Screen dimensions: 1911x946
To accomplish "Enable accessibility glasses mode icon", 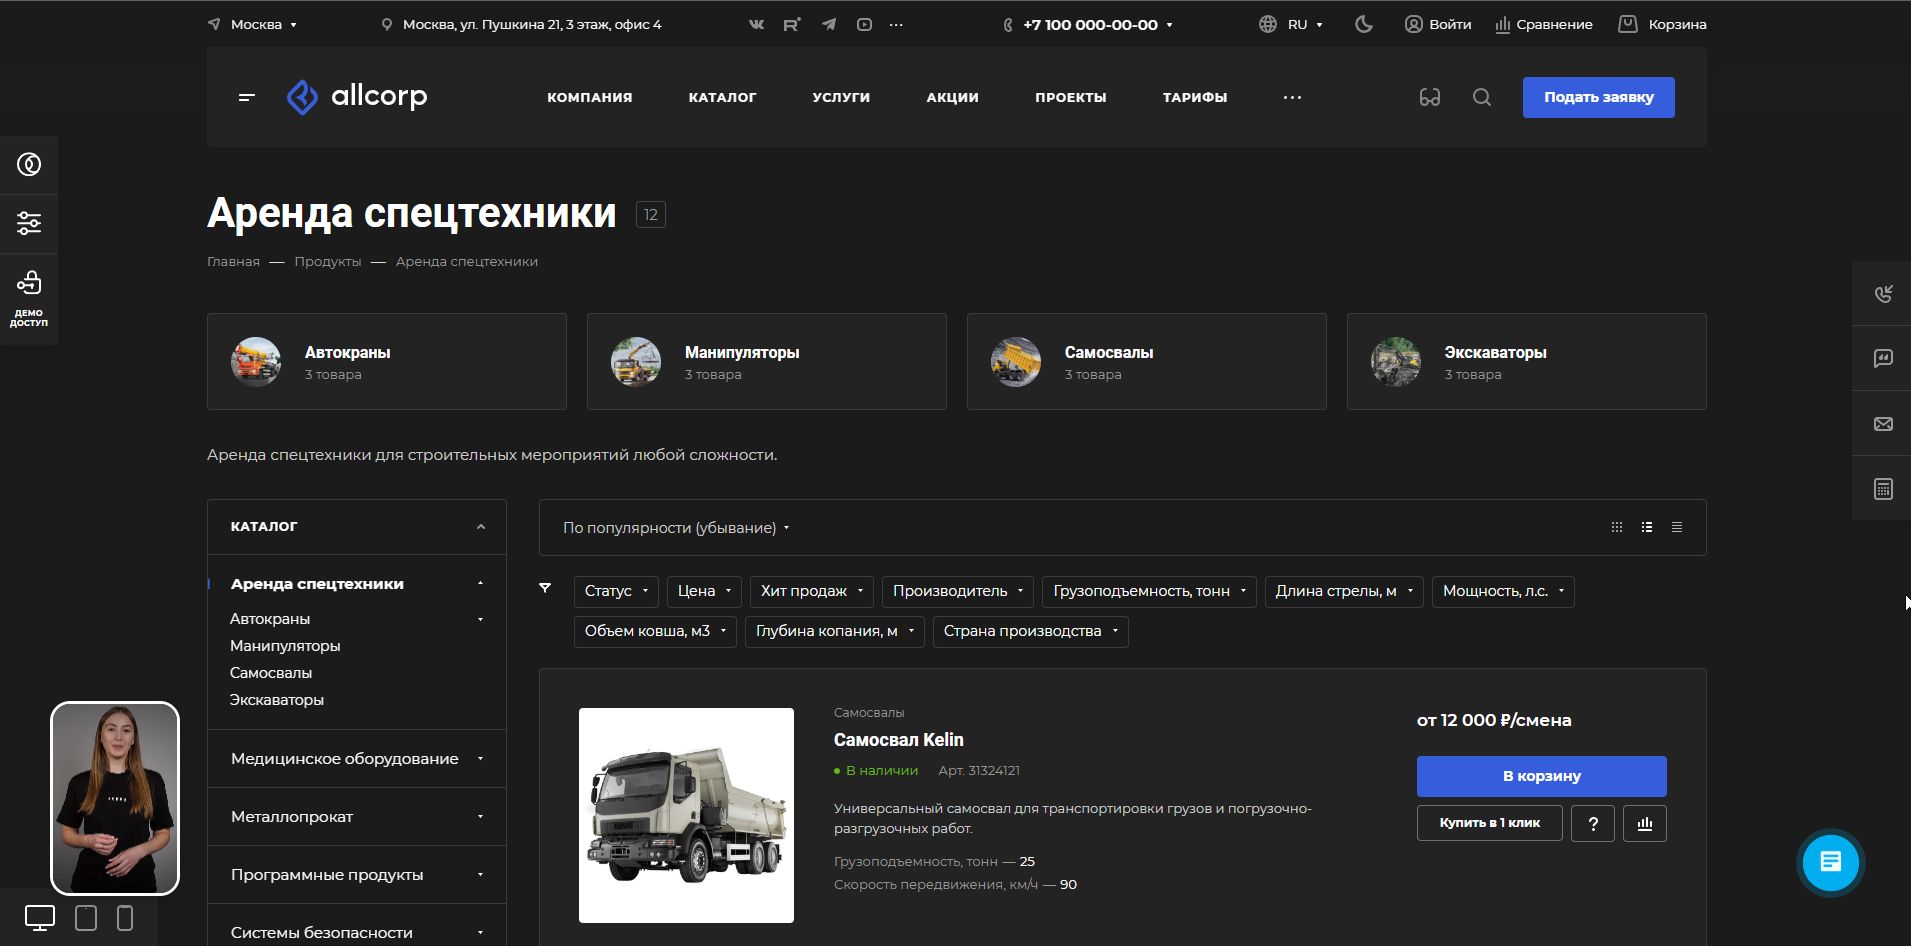I will click(1430, 97).
